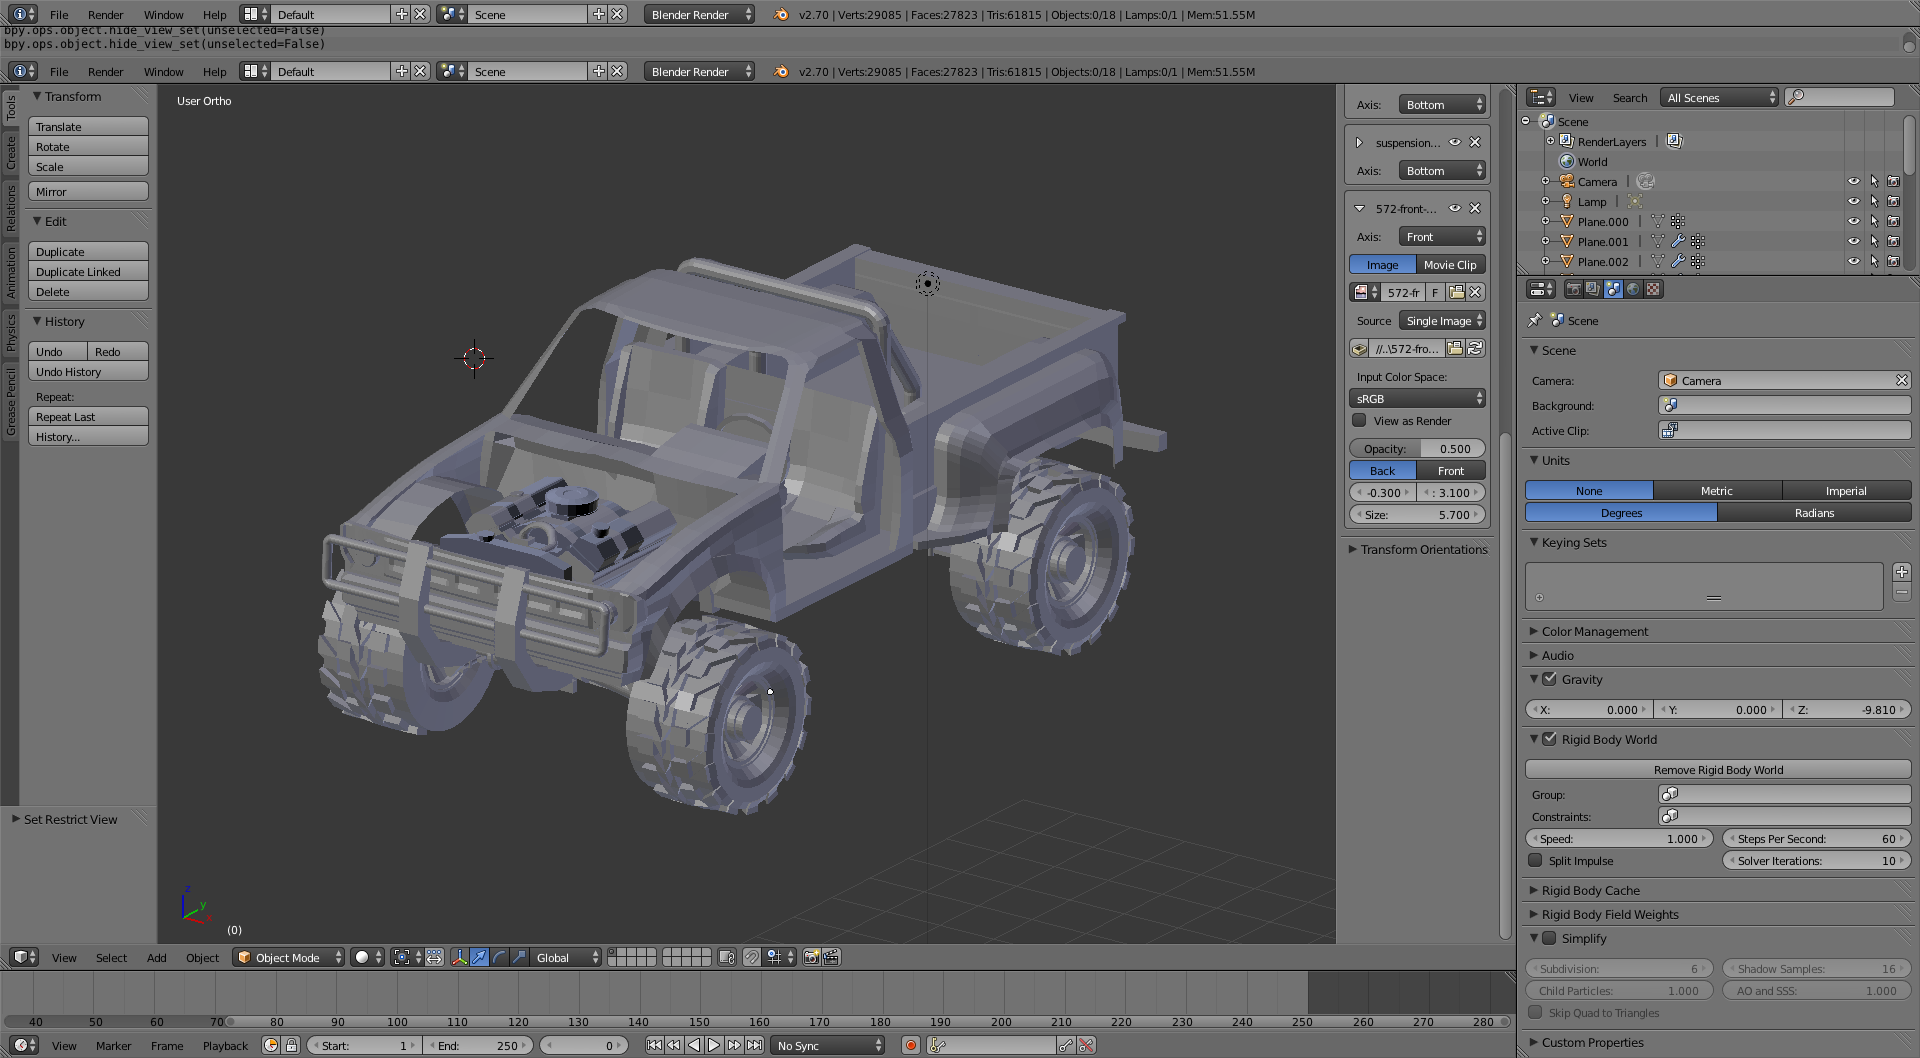1920x1058 pixels.
Task: Click the background image Opacity slider
Action: click(x=1417, y=449)
